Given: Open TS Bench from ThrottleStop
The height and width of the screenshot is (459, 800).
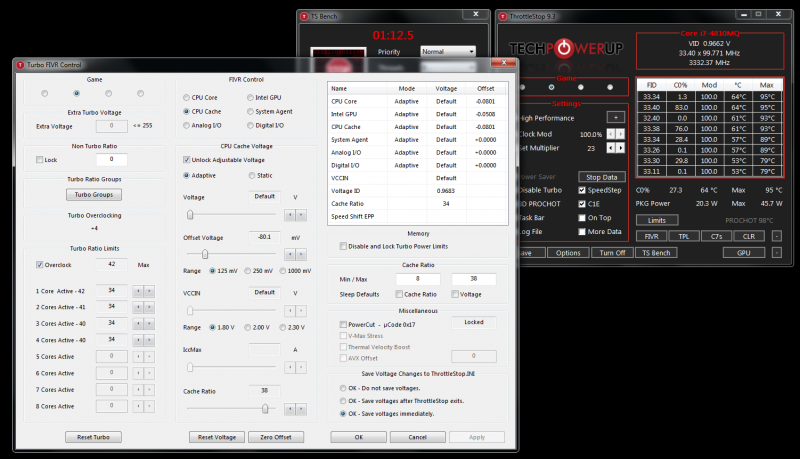Looking at the screenshot, I should [656, 253].
